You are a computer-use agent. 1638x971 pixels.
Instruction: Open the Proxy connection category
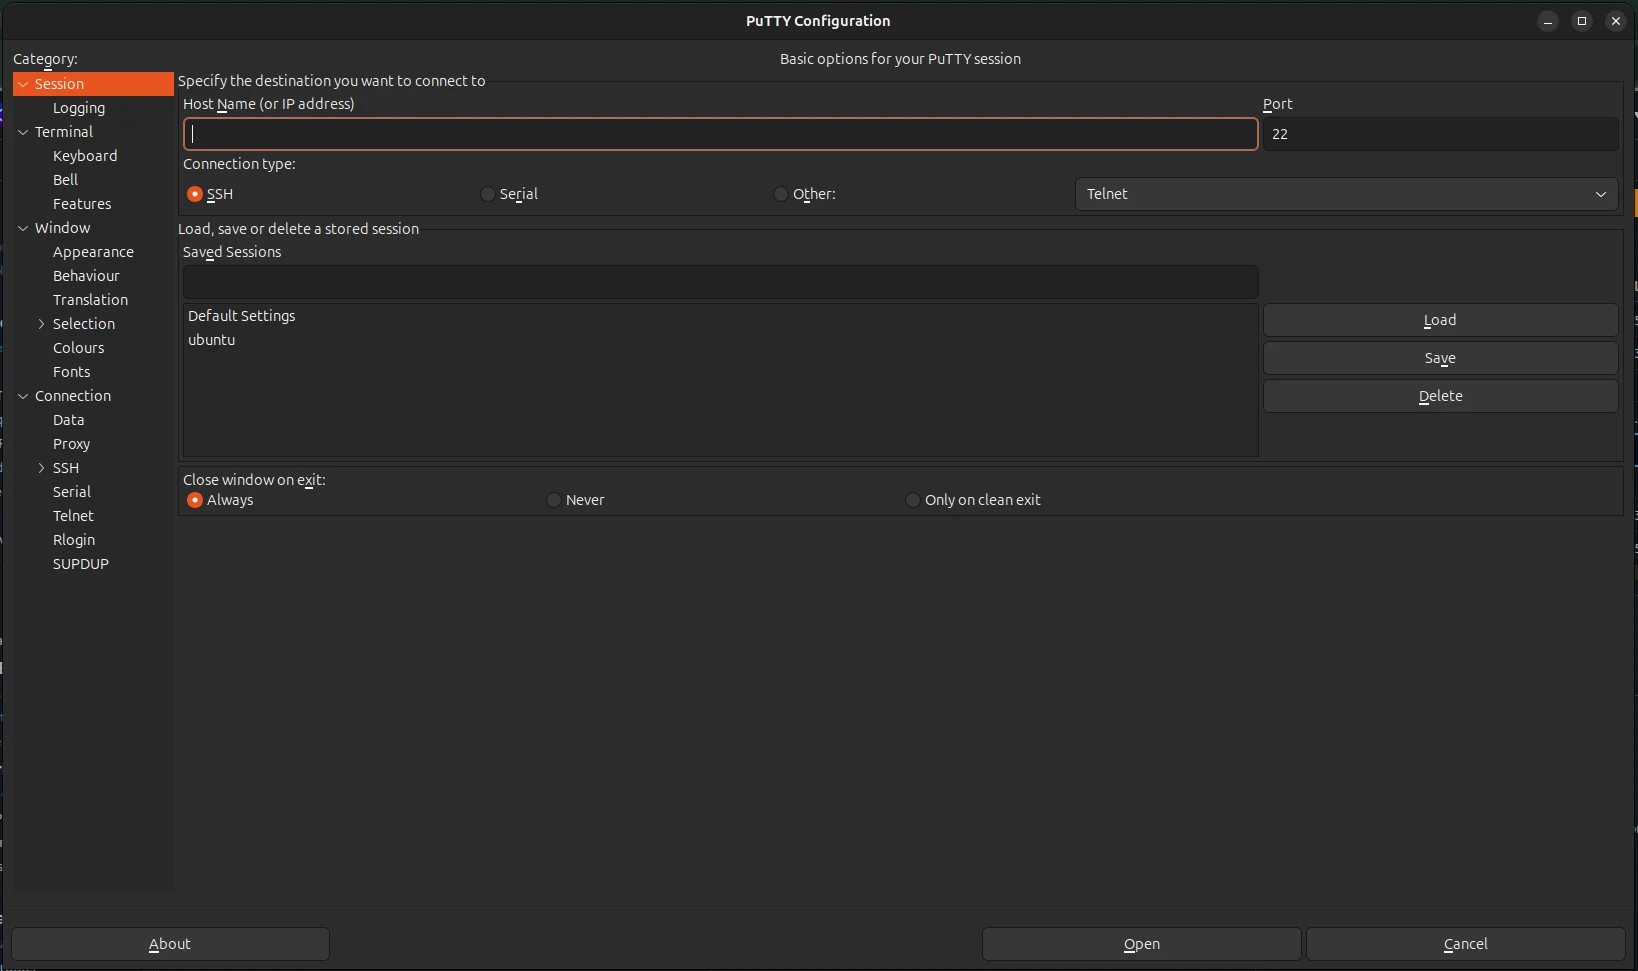(x=71, y=444)
